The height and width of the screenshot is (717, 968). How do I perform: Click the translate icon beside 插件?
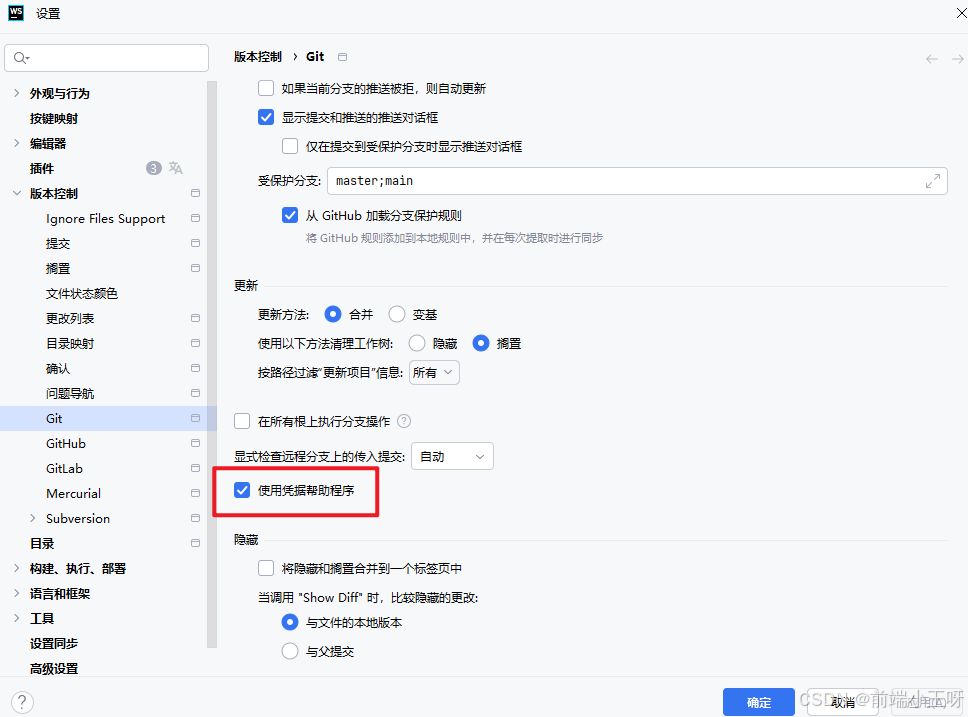point(176,168)
